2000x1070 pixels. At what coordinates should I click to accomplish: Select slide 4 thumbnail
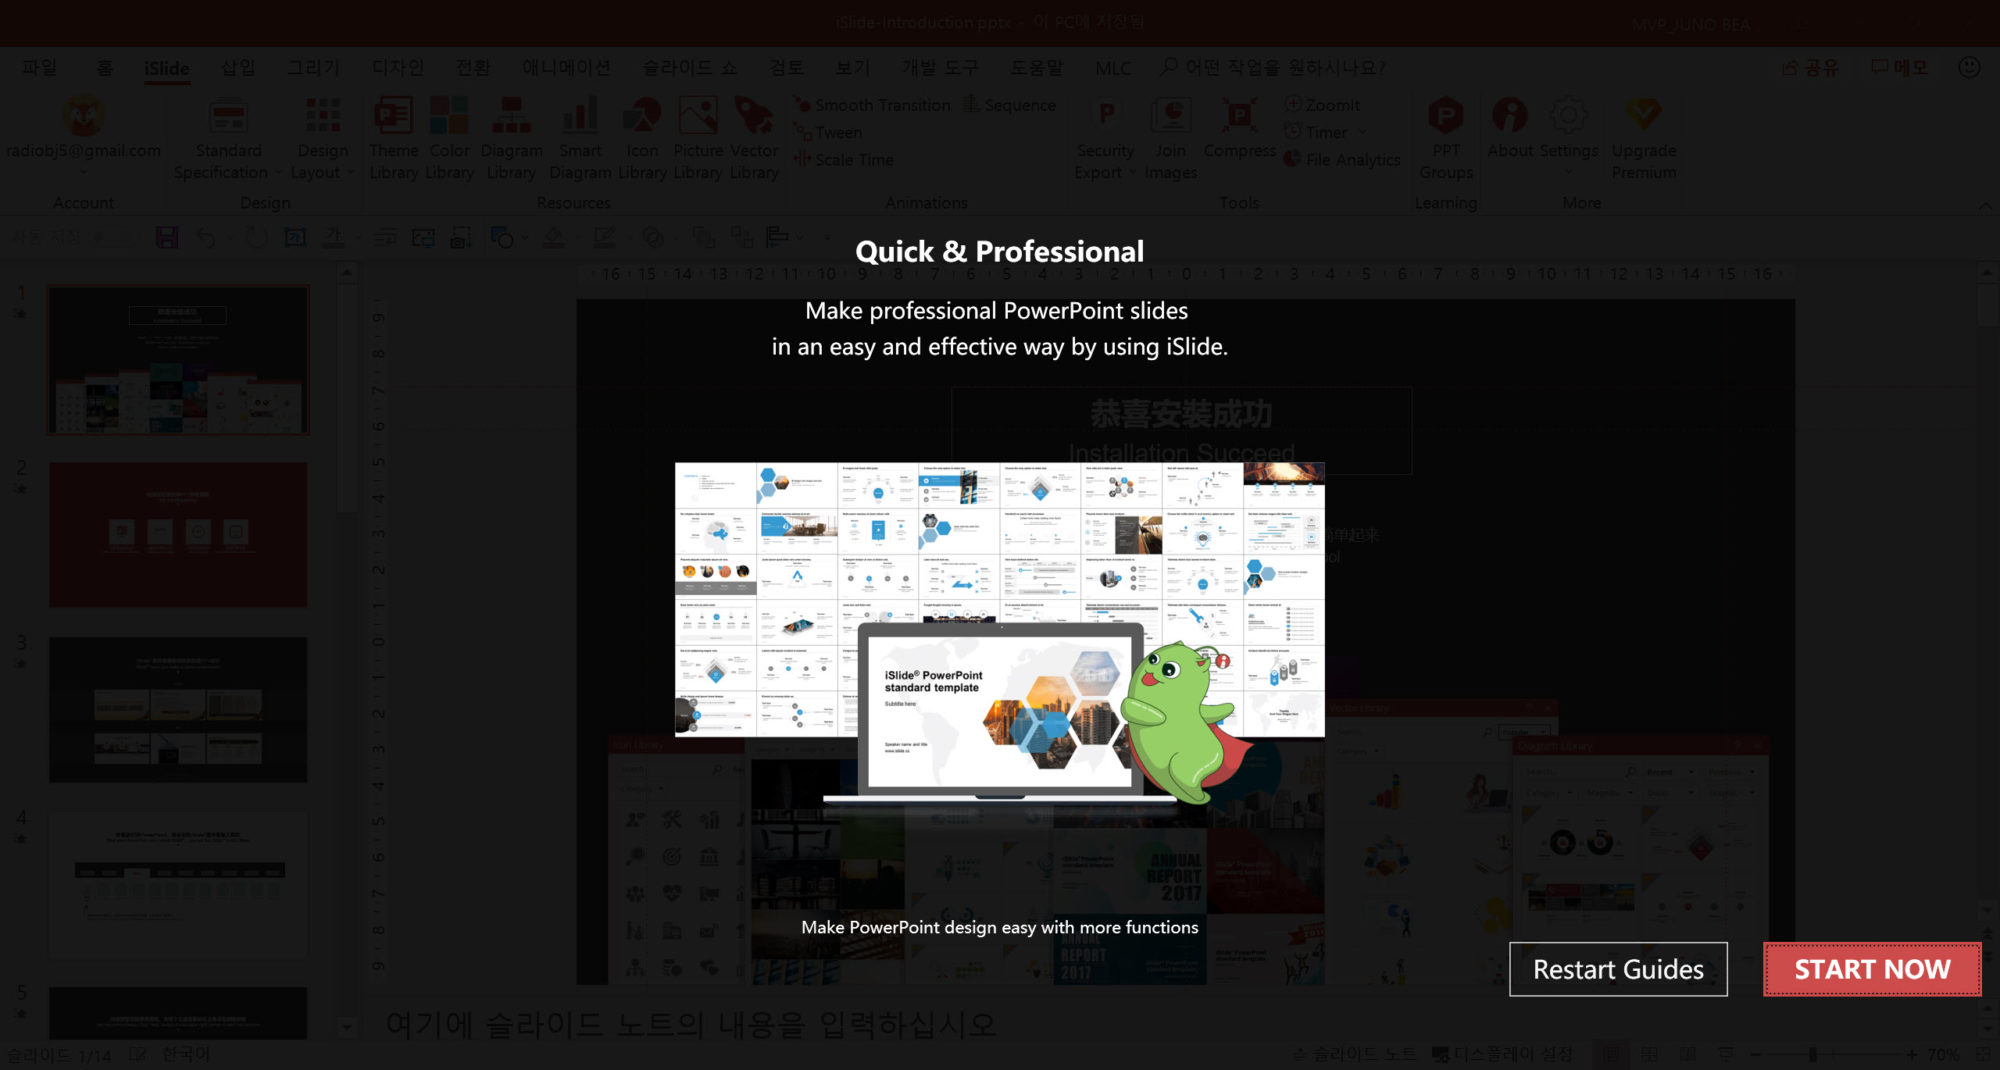[179, 884]
